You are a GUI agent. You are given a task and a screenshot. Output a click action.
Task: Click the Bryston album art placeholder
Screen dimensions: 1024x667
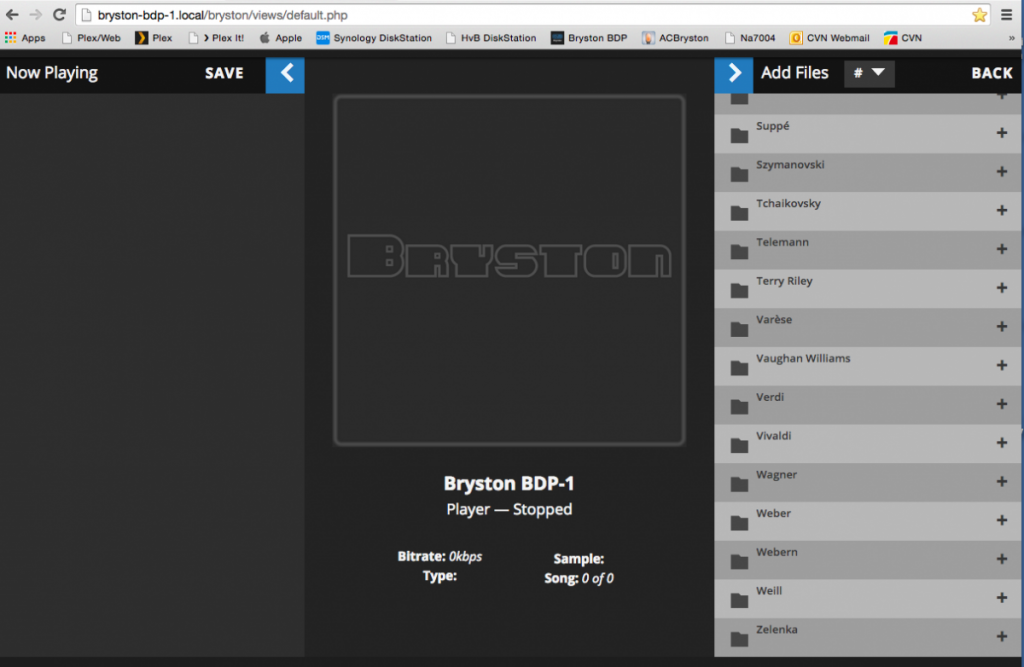[x=509, y=270]
